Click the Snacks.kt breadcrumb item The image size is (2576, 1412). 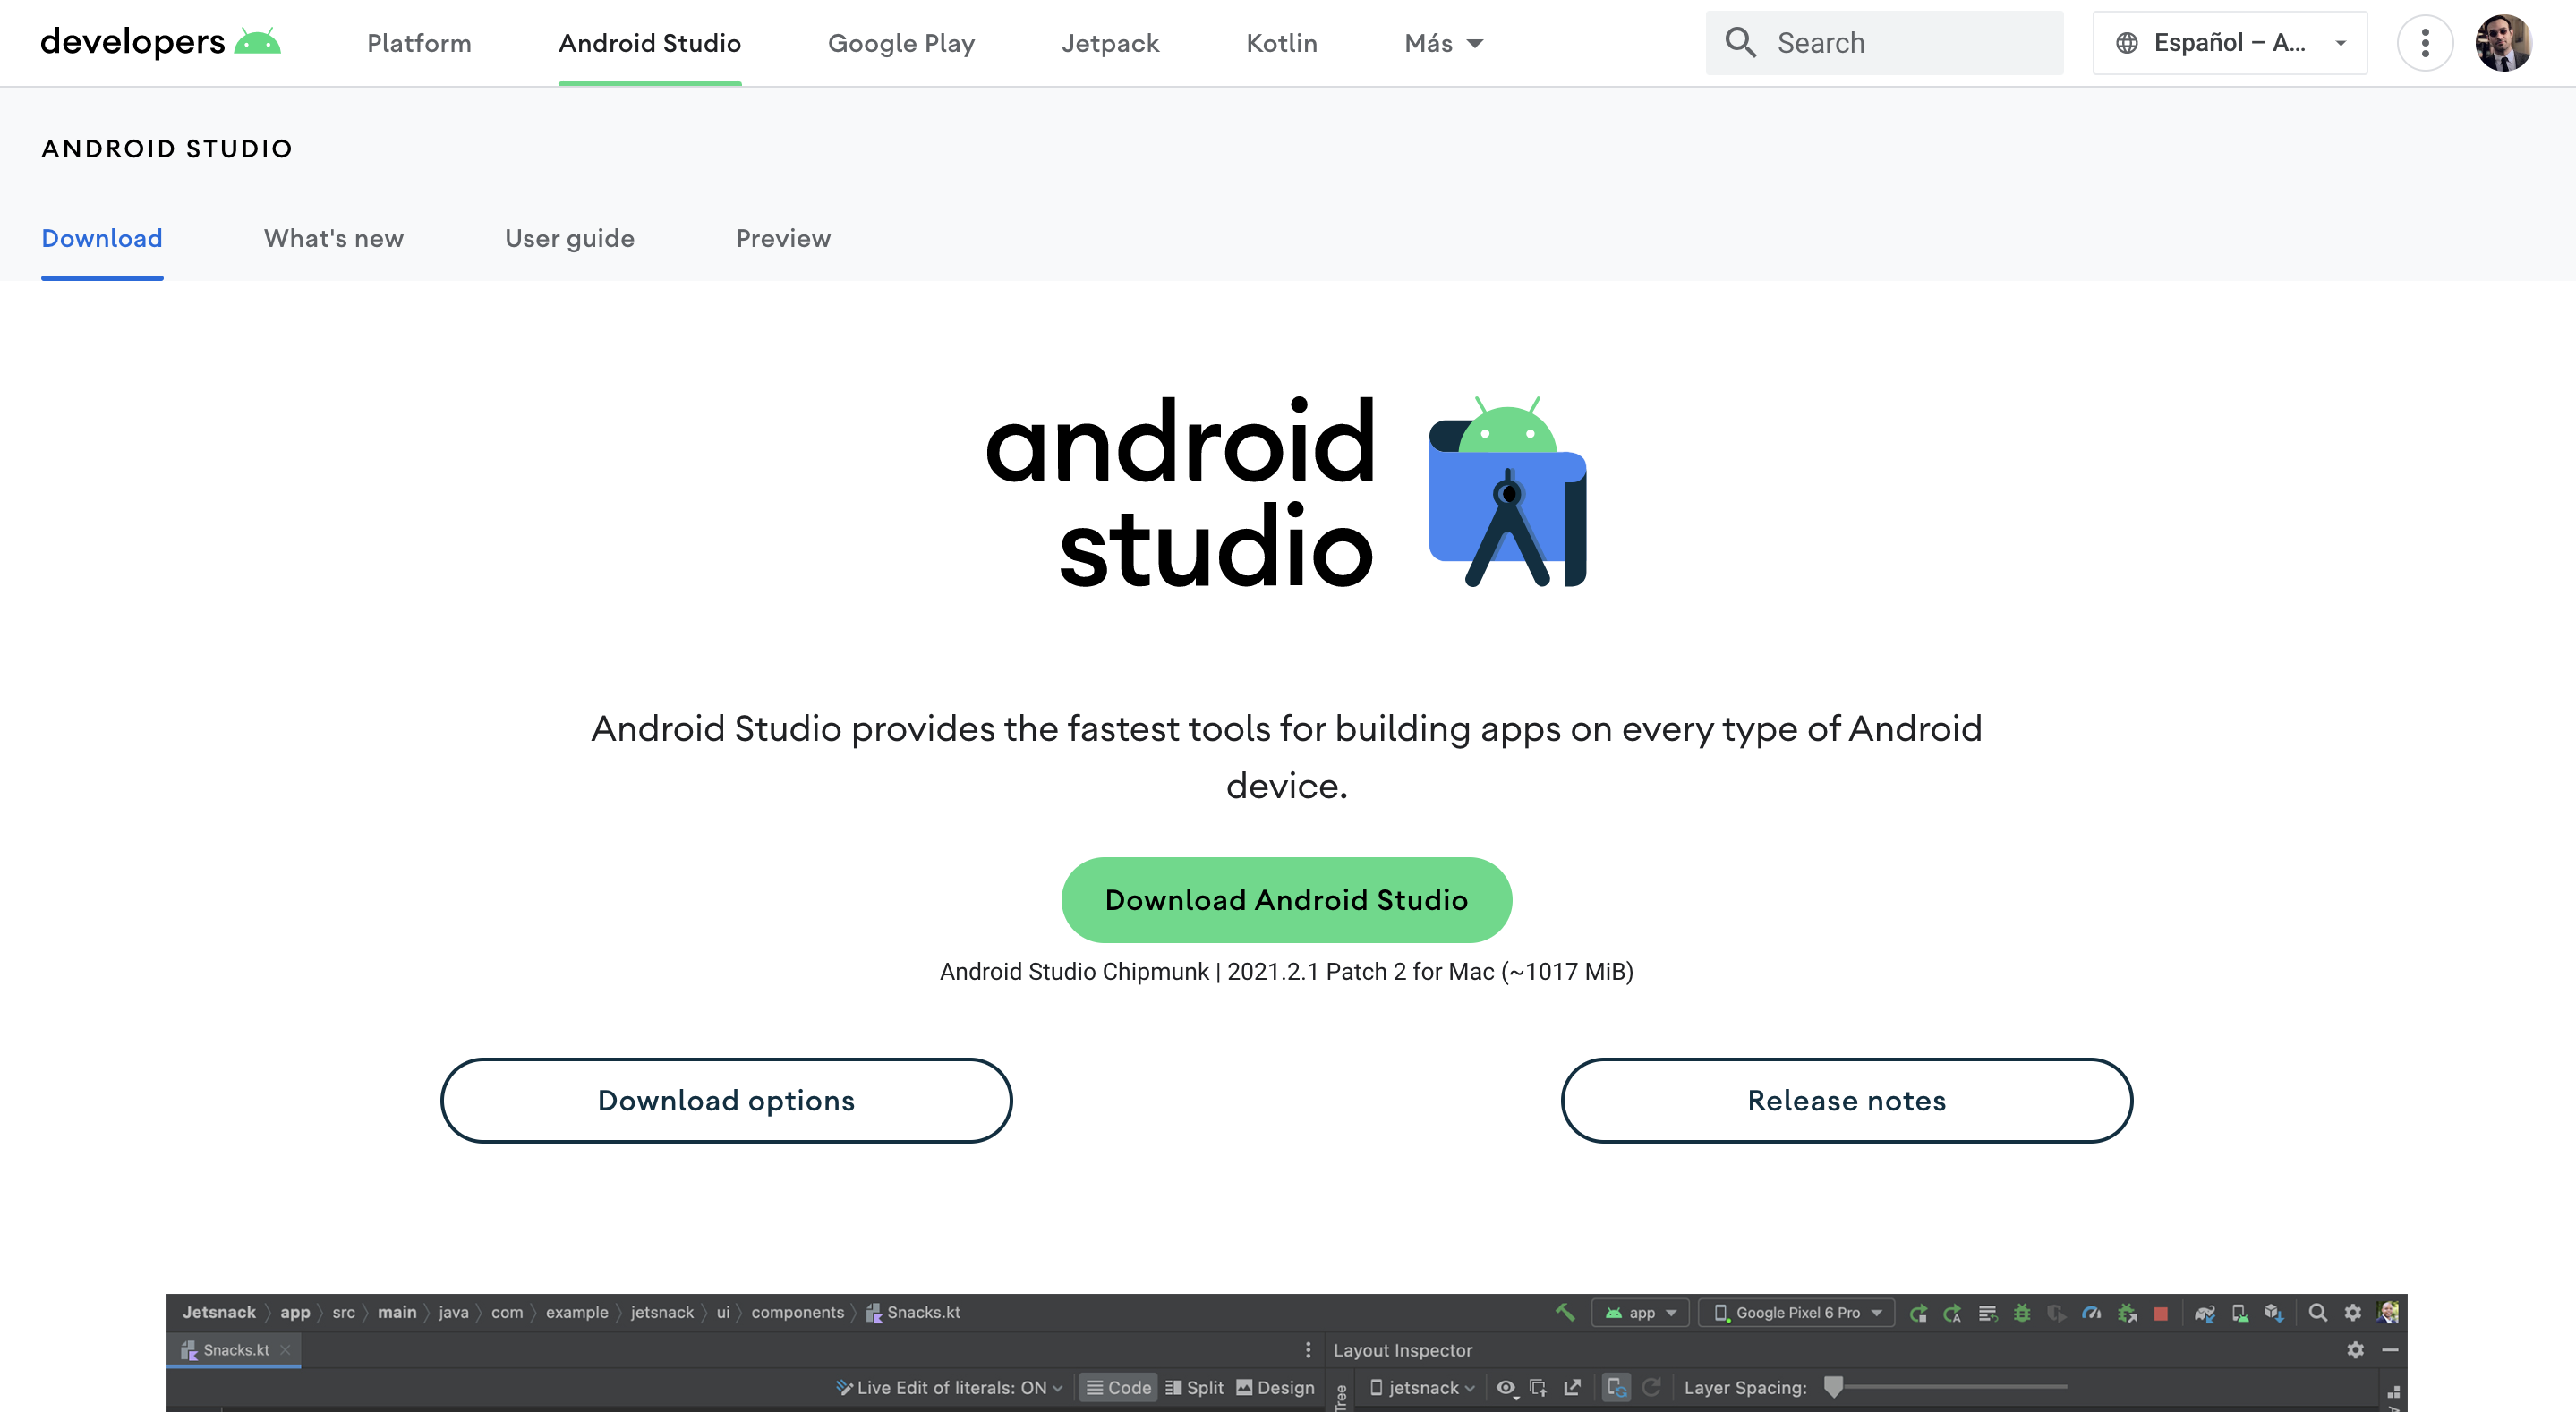tap(913, 1313)
